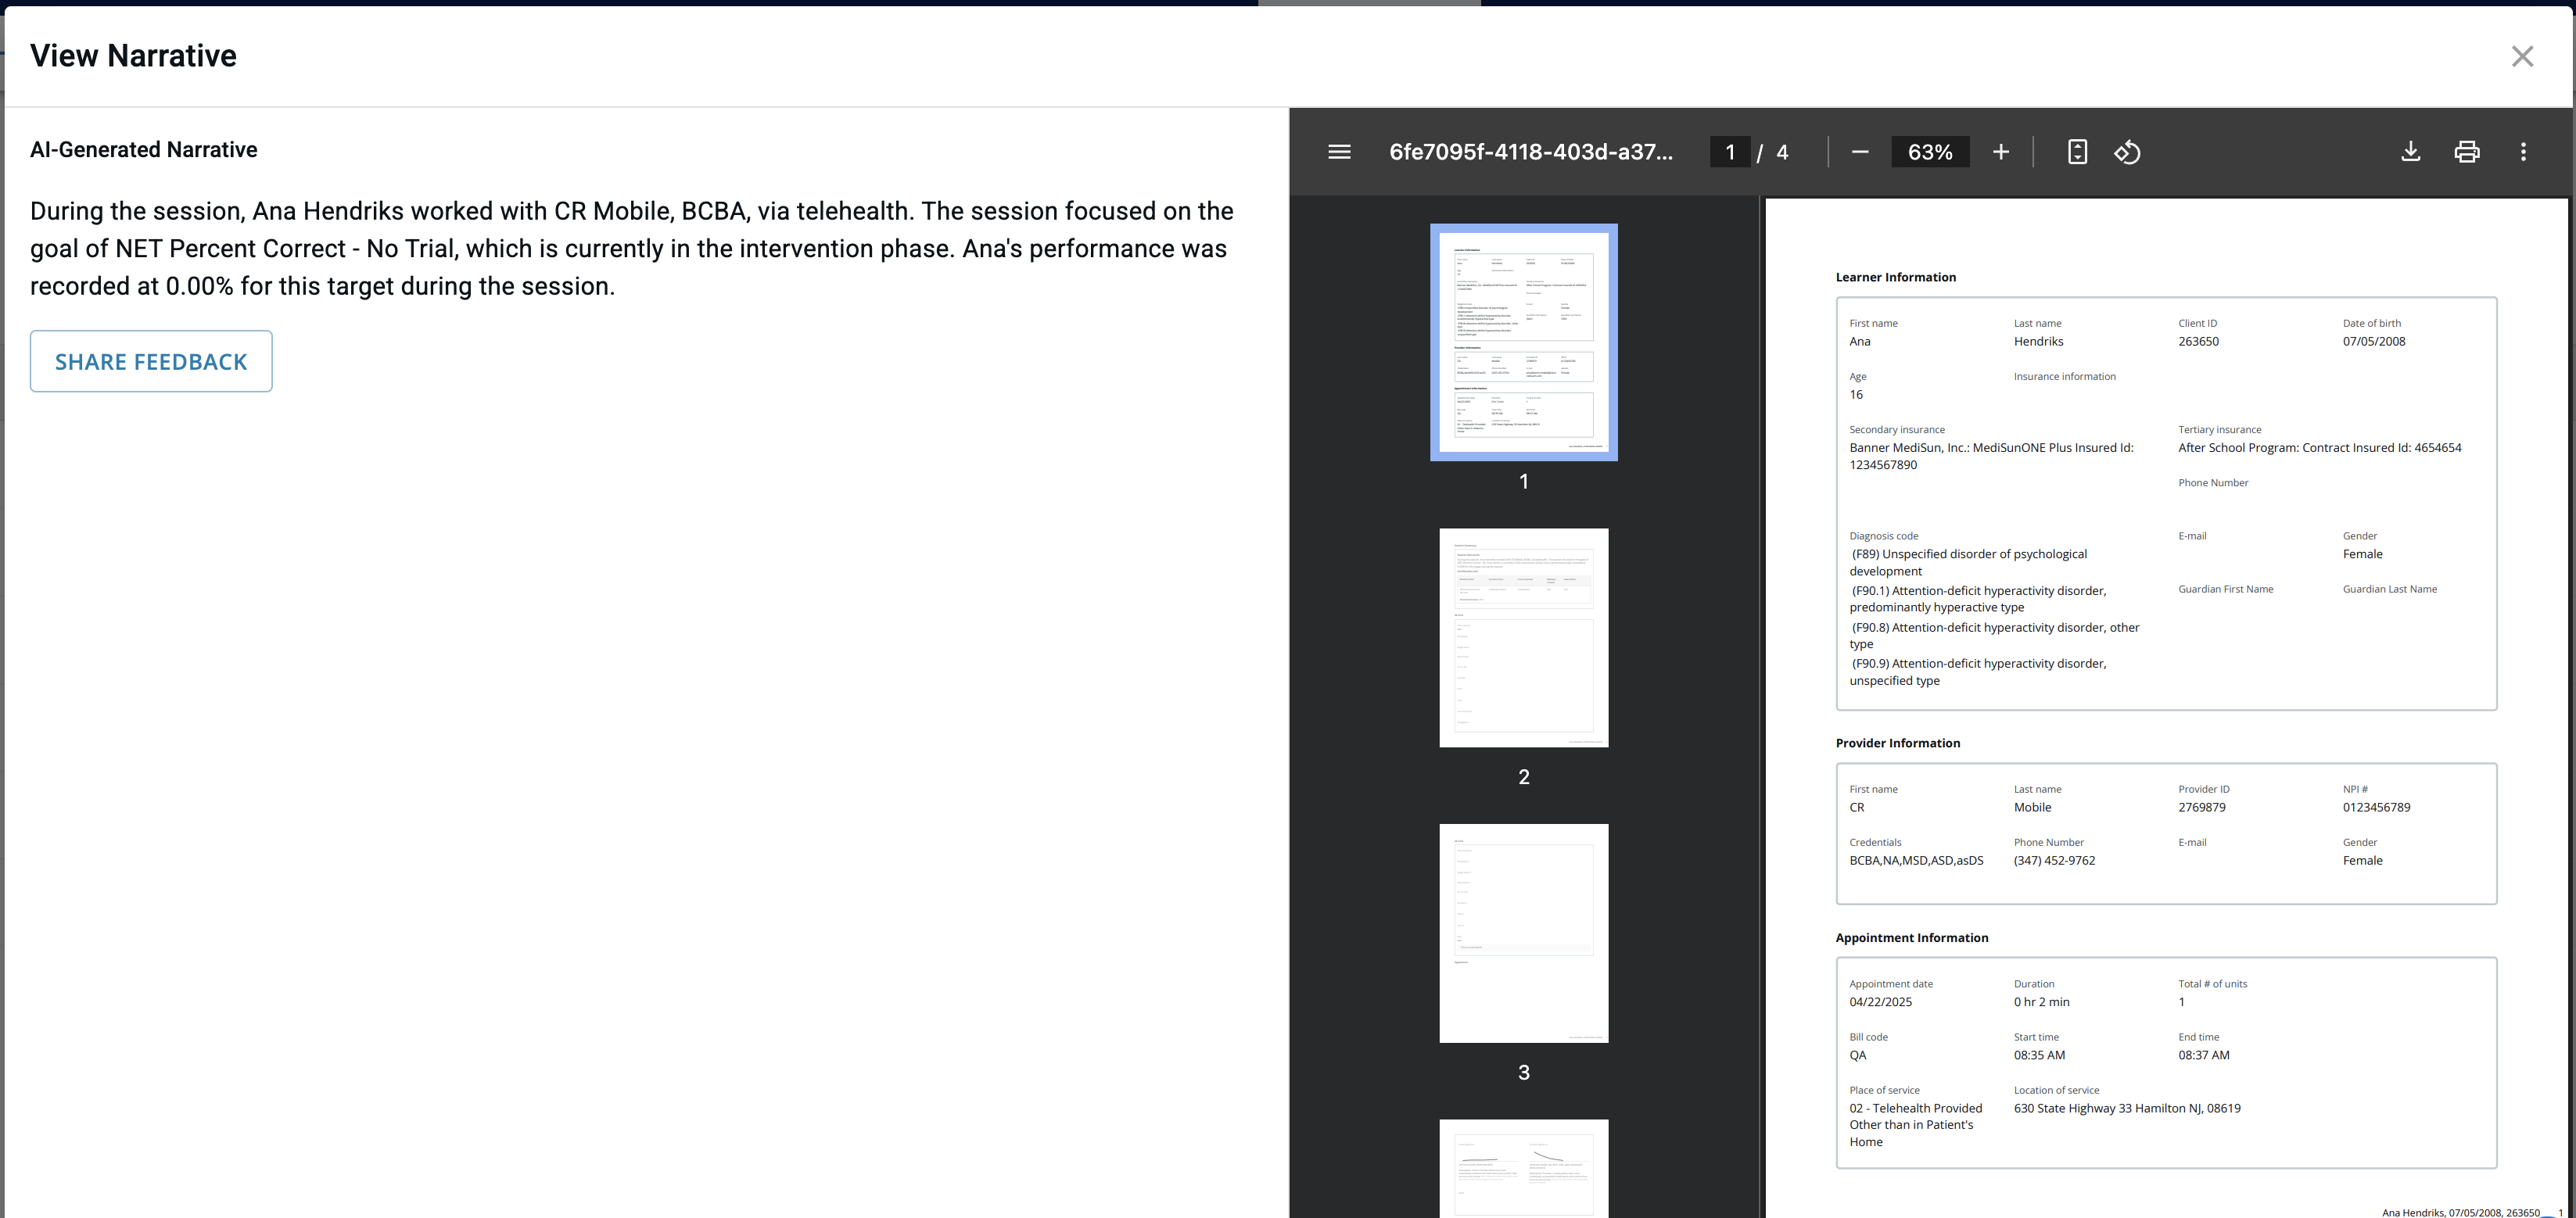Open the three-dot more options menu

click(x=2524, y=152)
